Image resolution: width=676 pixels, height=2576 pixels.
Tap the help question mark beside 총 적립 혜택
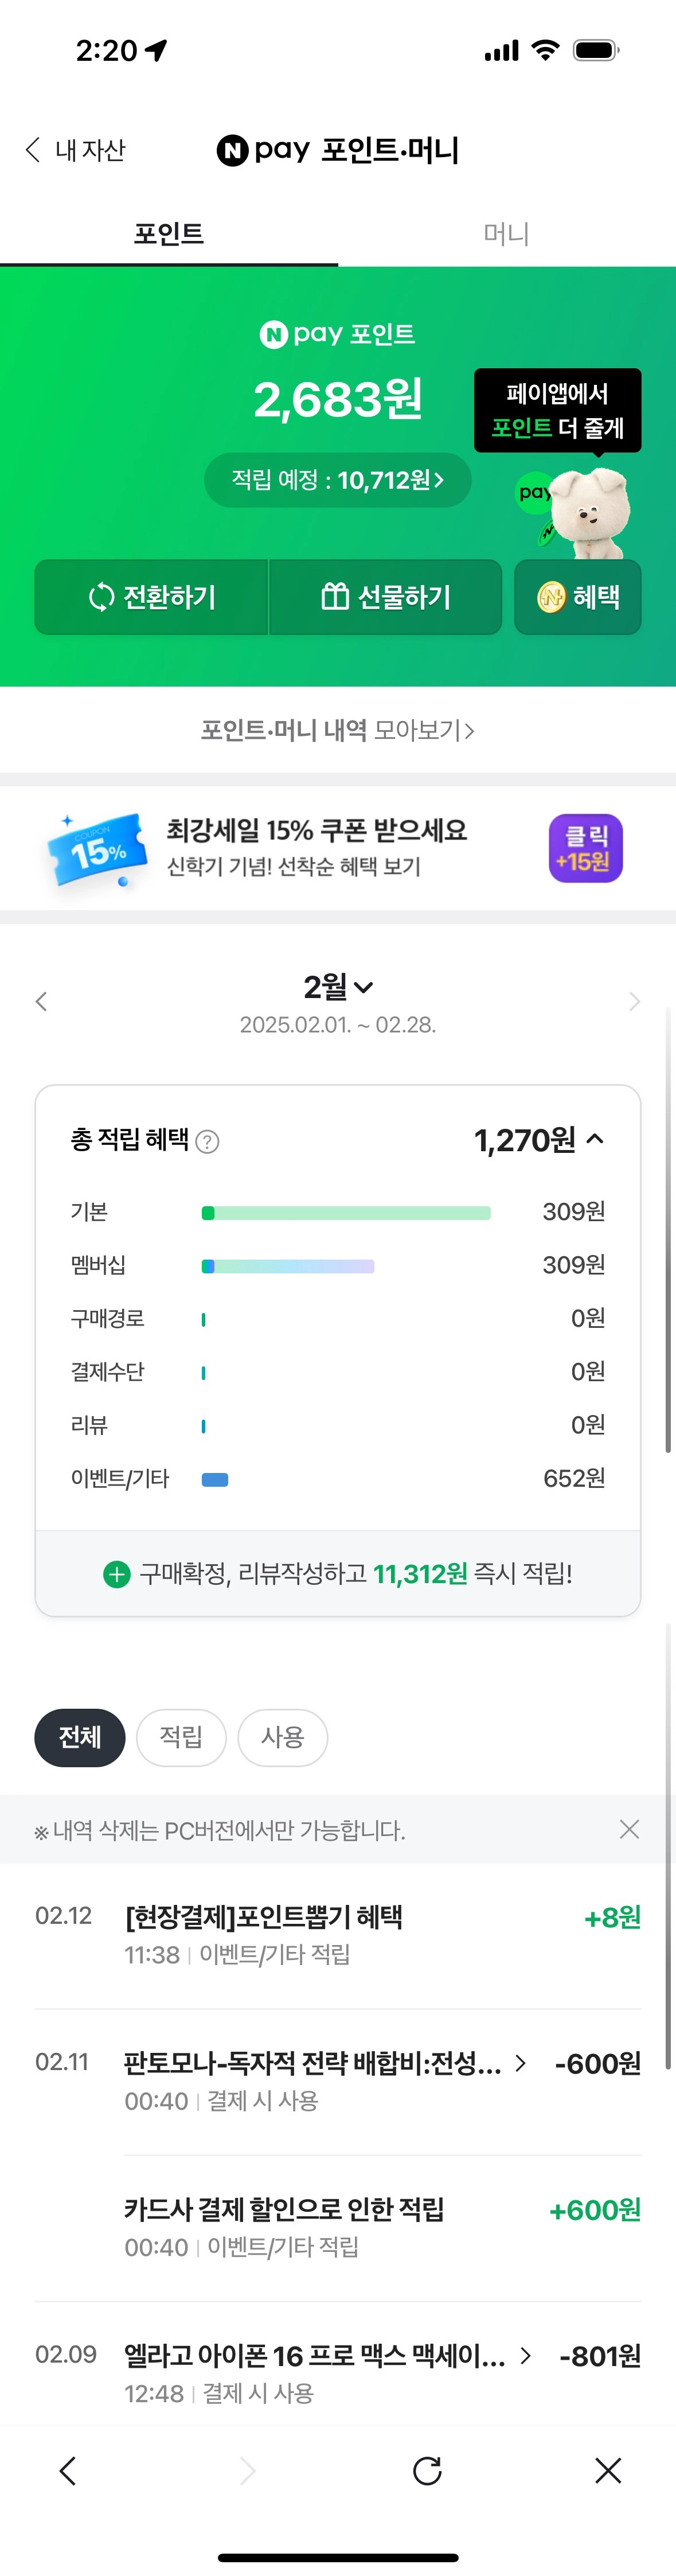(207, 1141)
